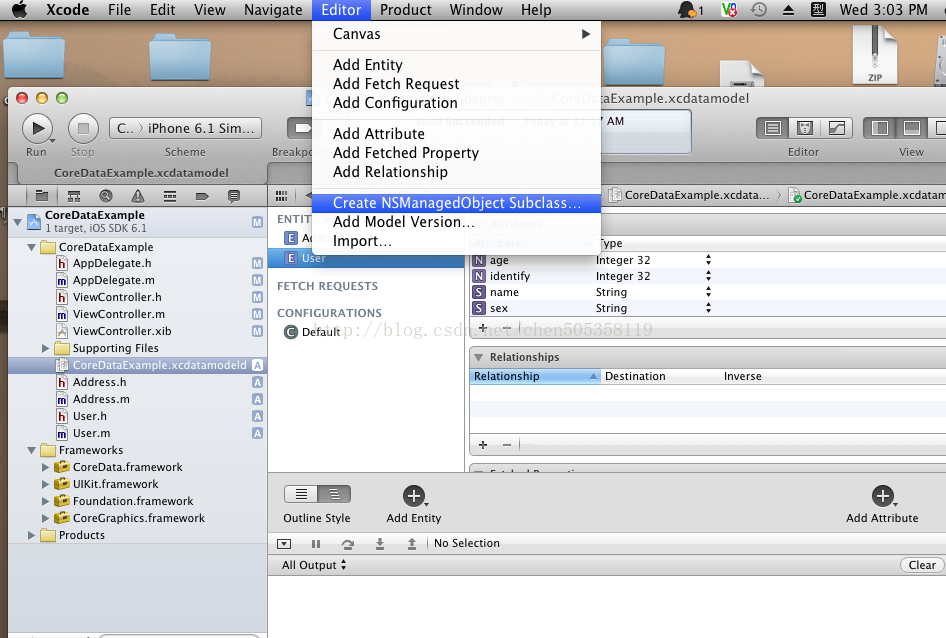Select the Default configuration
The width and height of the screenshot is (946, 638).
(313, 332)
